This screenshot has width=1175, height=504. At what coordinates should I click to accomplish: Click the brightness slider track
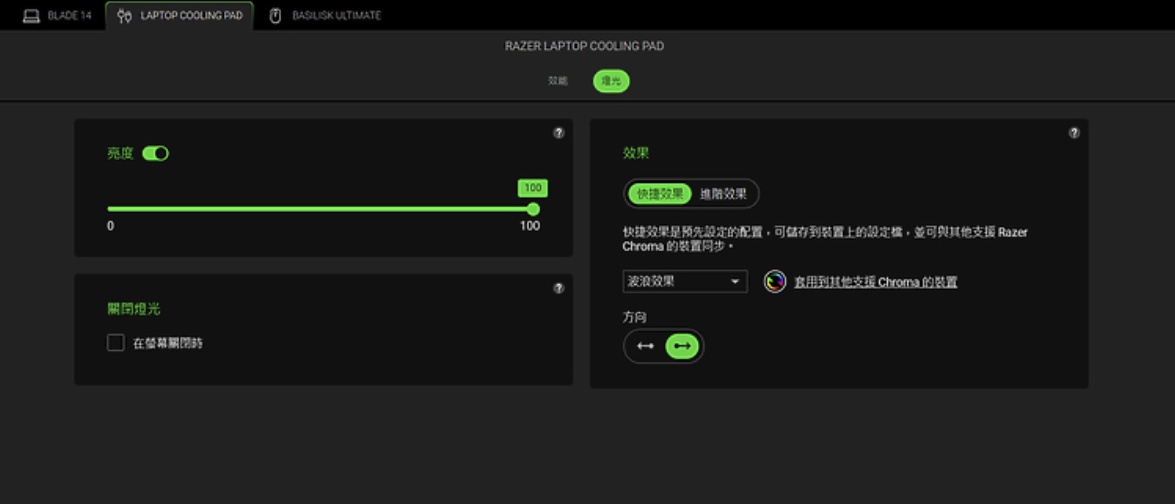point(320,209)
